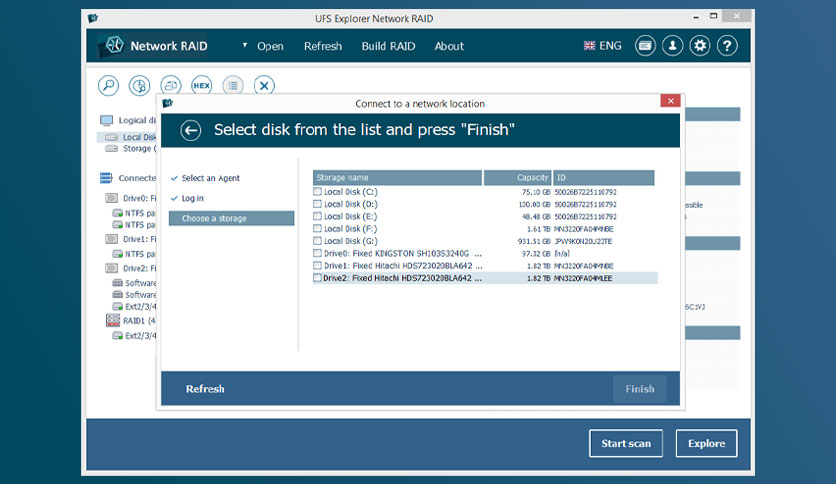Click the Connected storages list icon
Screen dimensions: 836x484
pyautogui.click(x=106, y=178)
